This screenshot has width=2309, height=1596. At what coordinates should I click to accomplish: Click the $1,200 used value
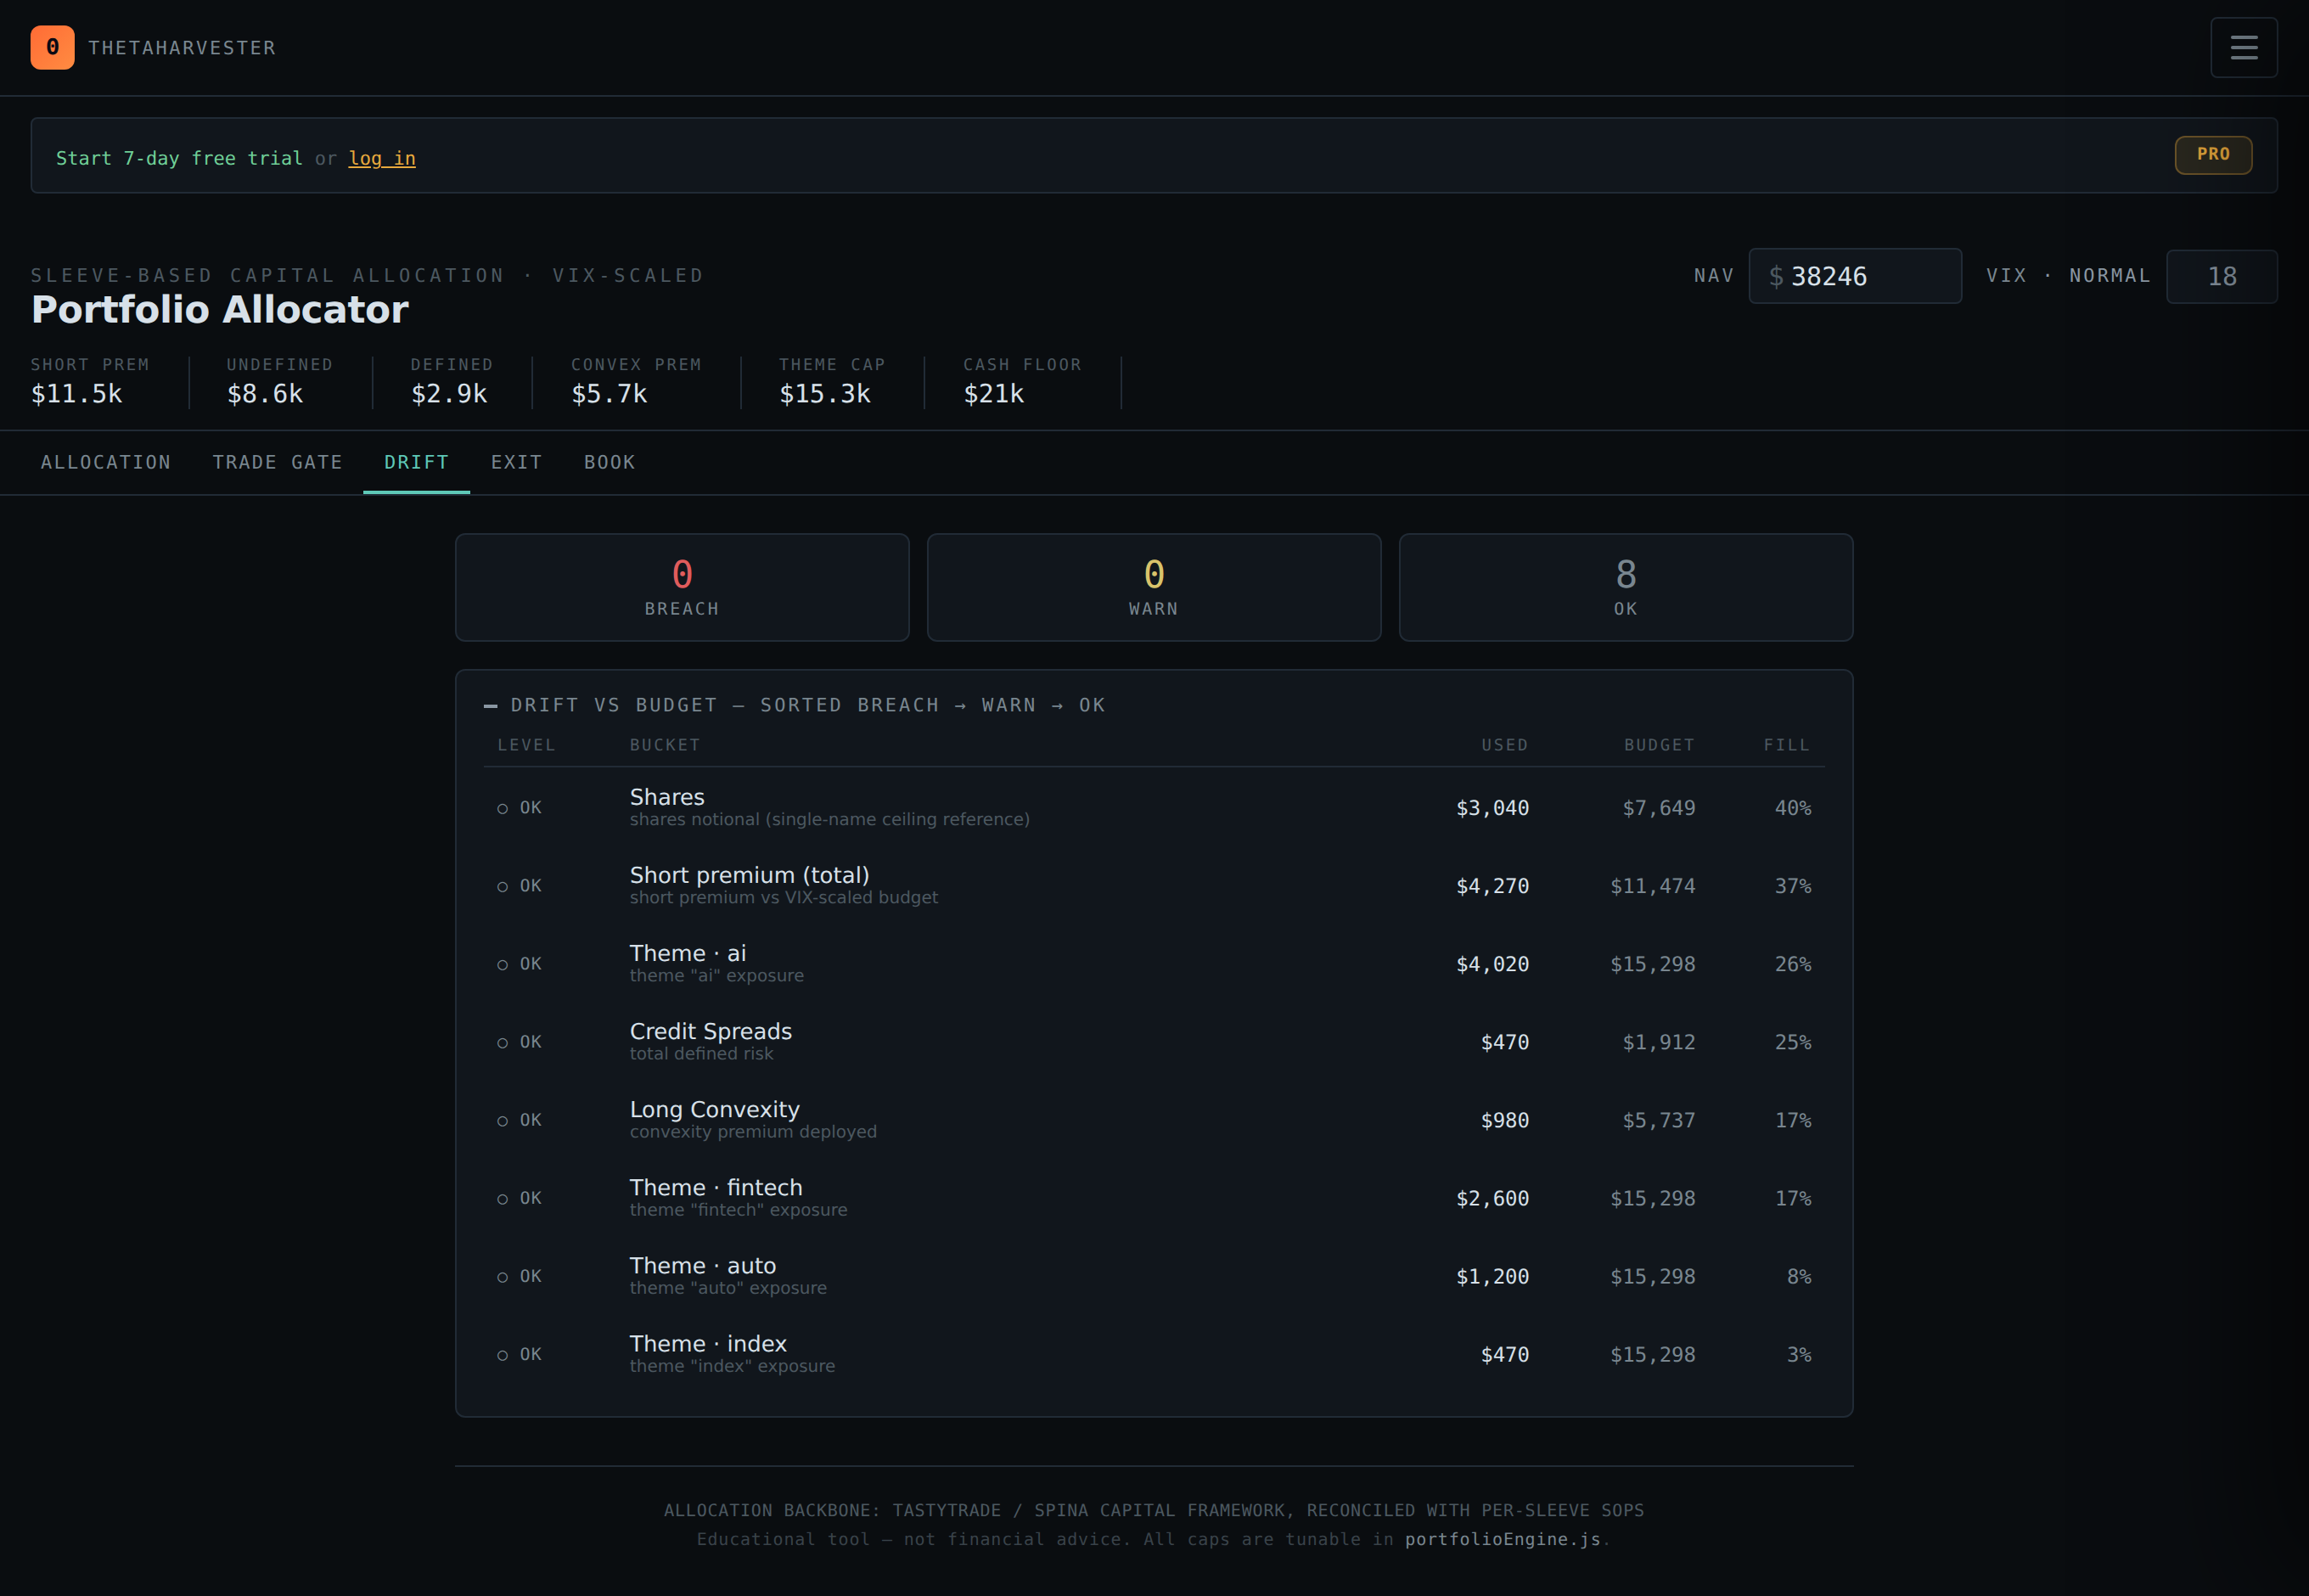[1492, 1277]
